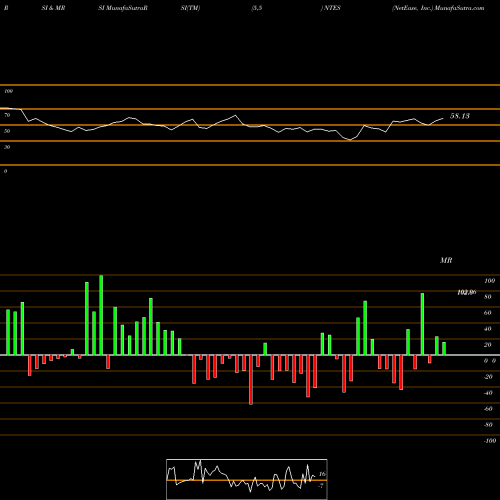
Task: Click the 102.96 value label near the bar chart
Action: pyautogui.click(x=467, y=292)
